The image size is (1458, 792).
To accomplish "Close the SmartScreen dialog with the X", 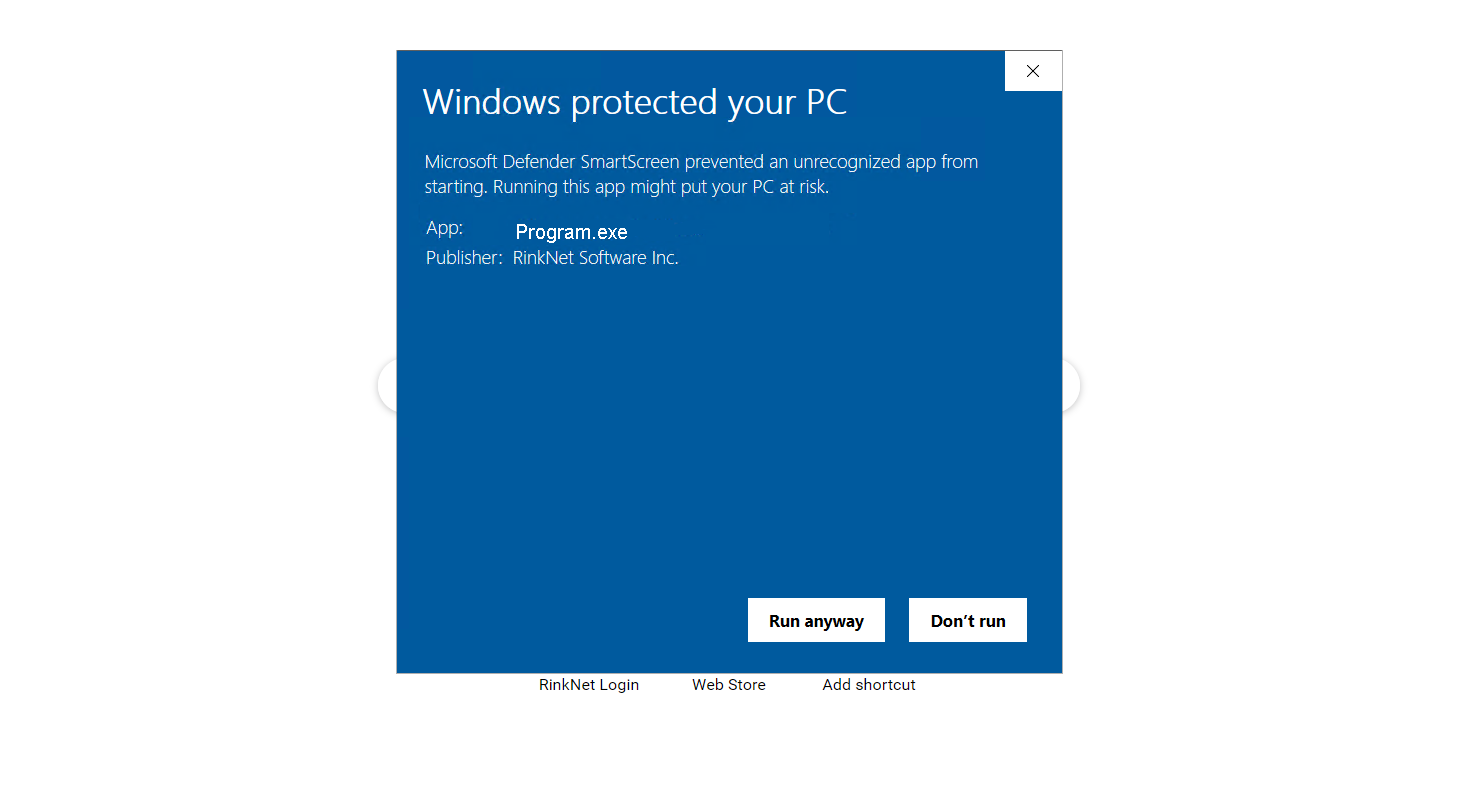I will pos(1033,71).
